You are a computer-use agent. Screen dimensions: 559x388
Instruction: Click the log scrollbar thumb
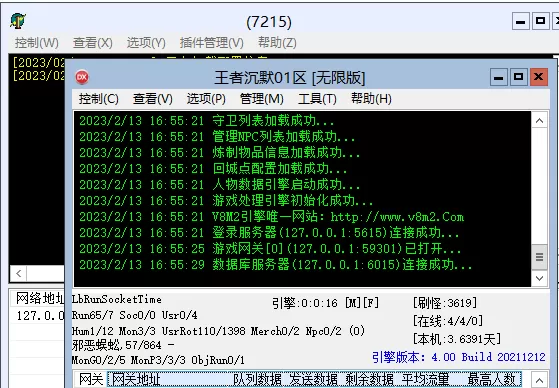point(539,257)
